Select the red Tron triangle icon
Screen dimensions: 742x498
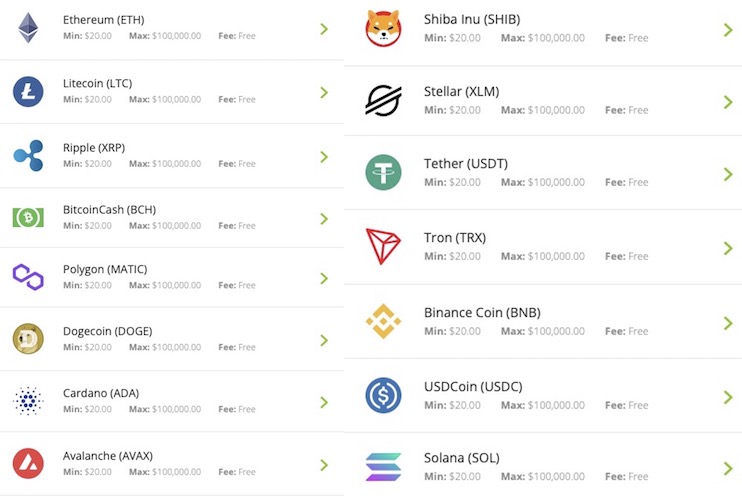click(x=383, y=246)
